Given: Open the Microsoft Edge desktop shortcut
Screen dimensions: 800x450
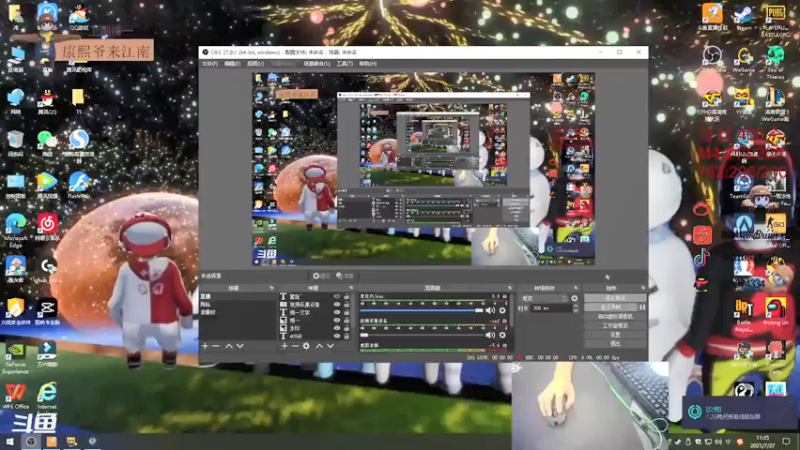Looking at the screenshot, I should 15,231.
